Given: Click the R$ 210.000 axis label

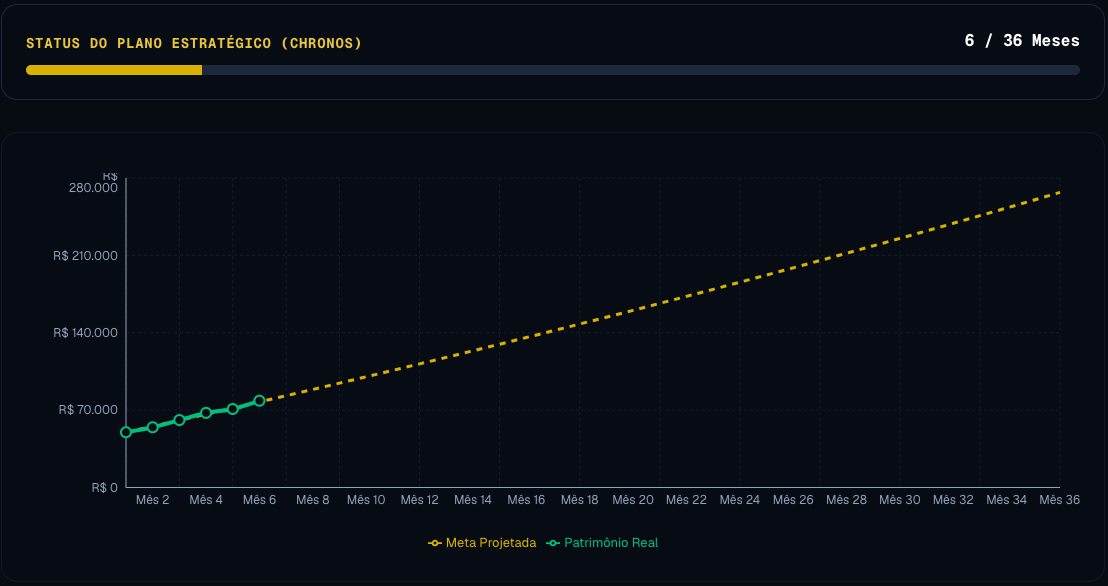Looking at the screenshot, I should coord(86,256).
